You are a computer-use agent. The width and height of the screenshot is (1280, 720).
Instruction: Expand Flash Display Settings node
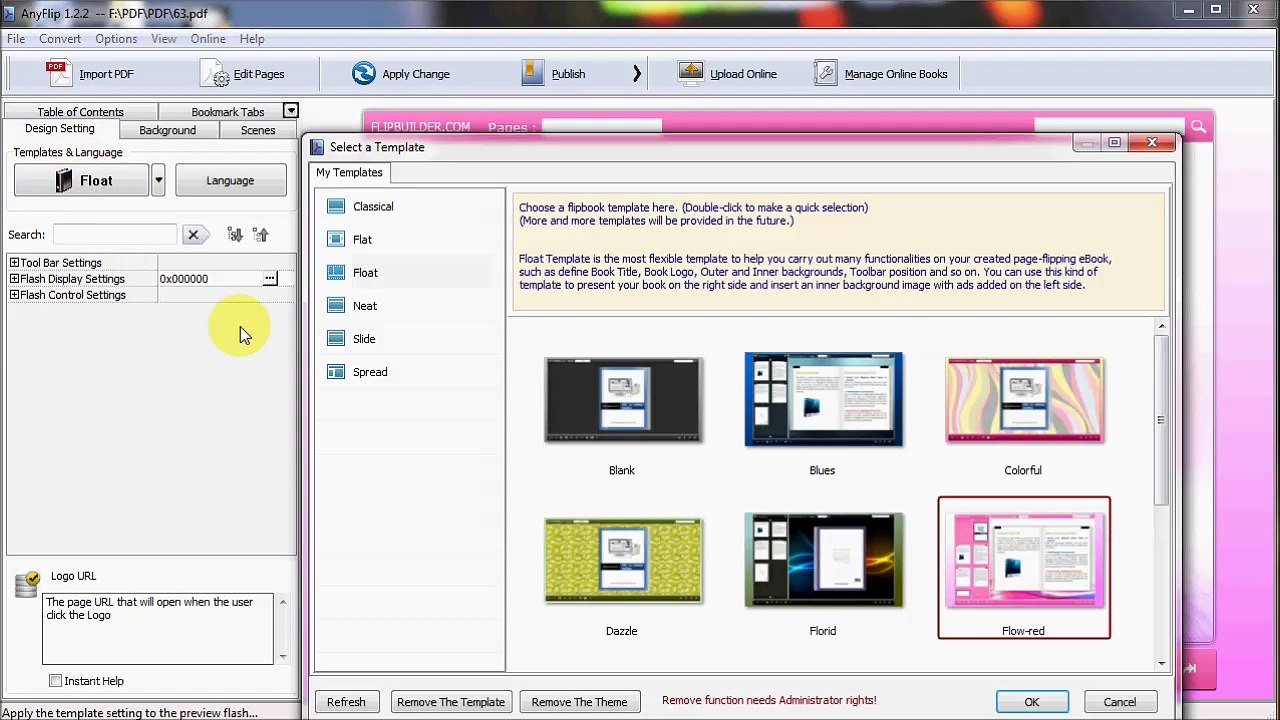(14, 279)
